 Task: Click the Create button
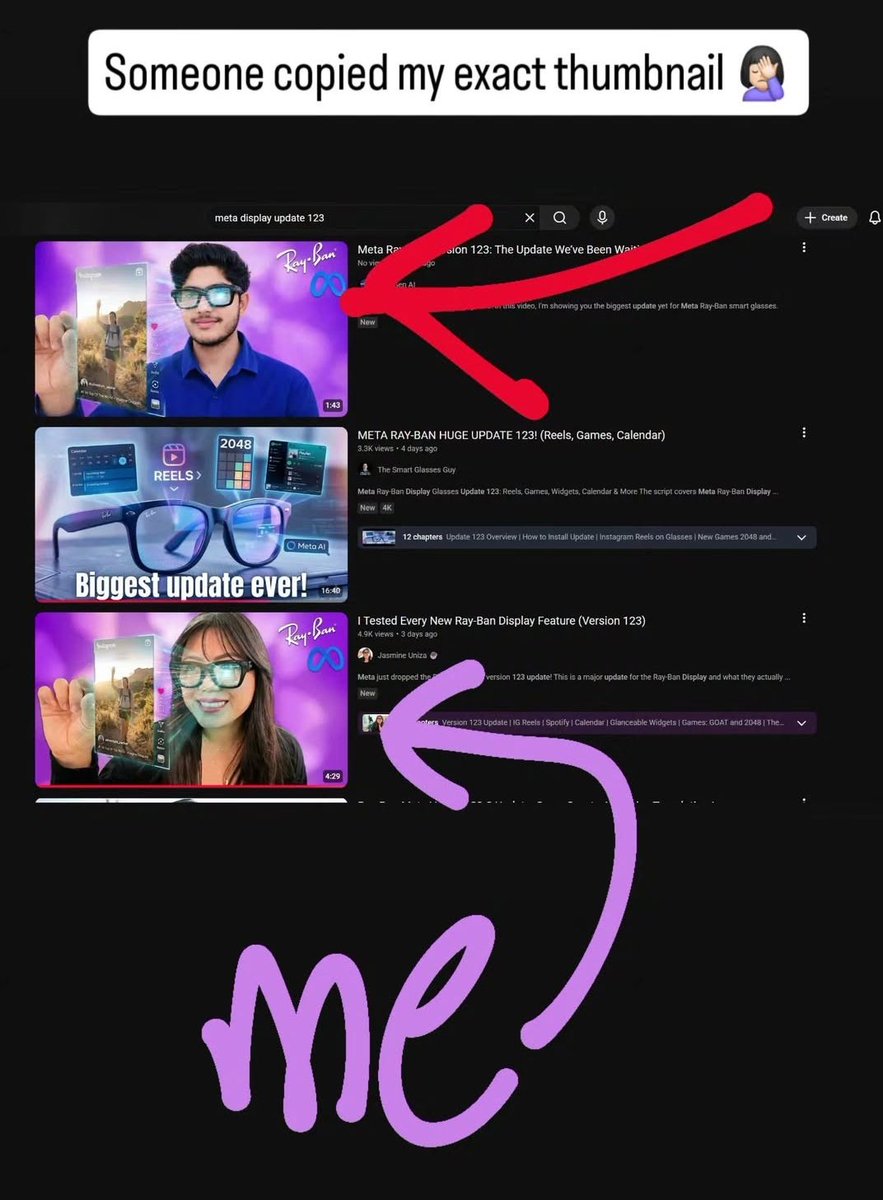pos(827,217)
